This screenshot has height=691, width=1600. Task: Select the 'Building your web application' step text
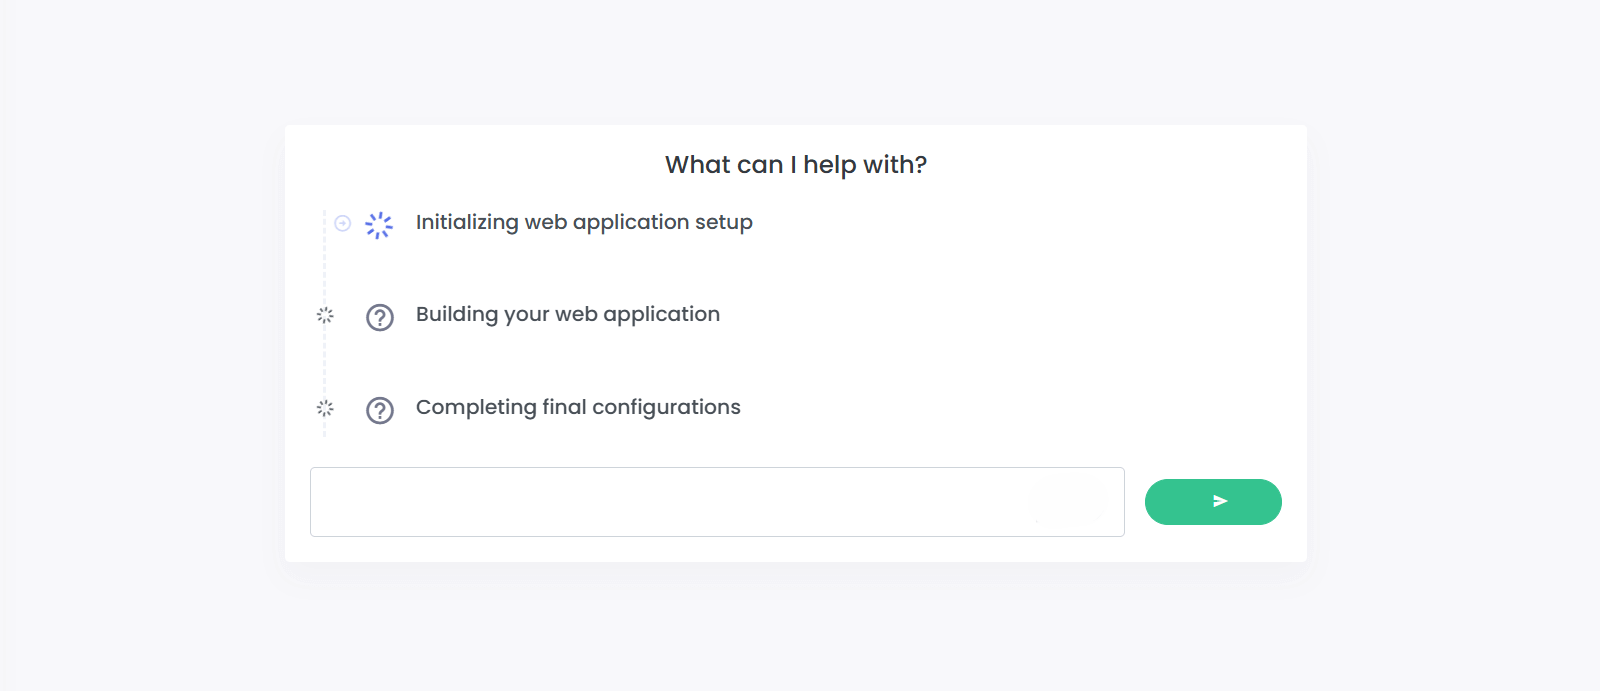[x=568, y=314]
